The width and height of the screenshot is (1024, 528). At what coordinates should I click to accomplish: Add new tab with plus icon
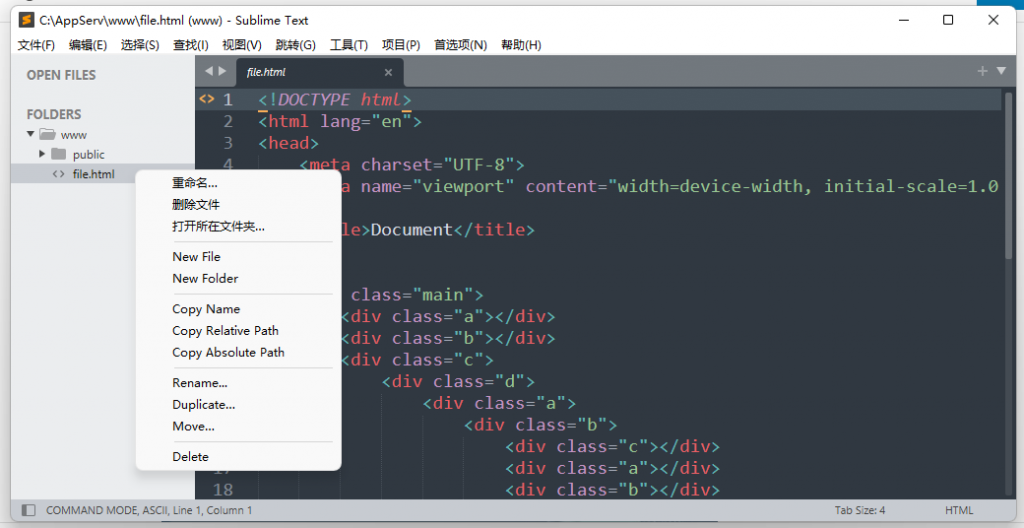coord(982,71)
